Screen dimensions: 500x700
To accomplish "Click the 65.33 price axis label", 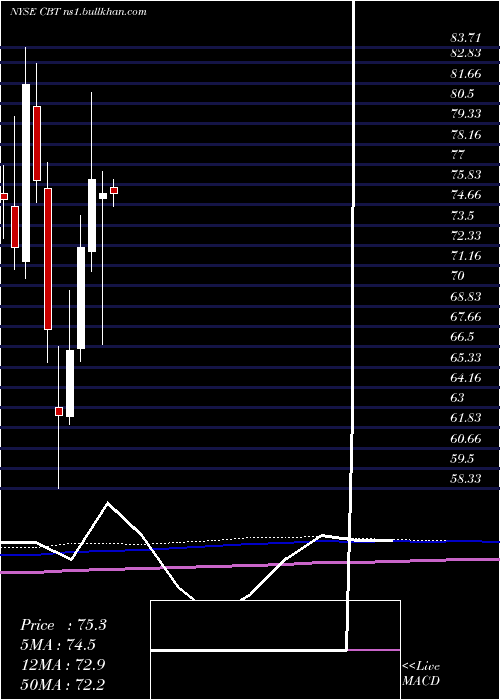I will [466, 357].
